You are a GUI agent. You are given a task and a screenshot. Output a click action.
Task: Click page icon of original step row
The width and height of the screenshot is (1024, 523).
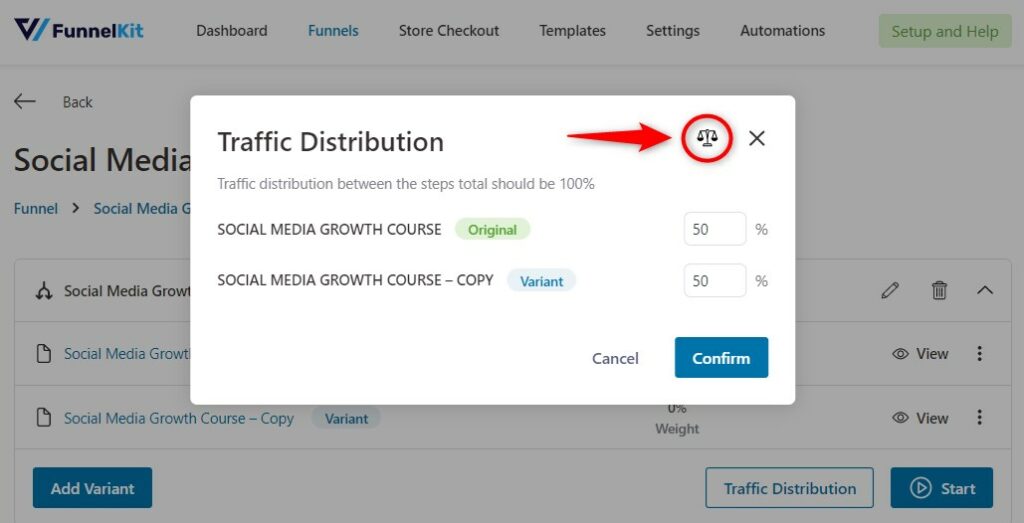(x=44, y=354)
